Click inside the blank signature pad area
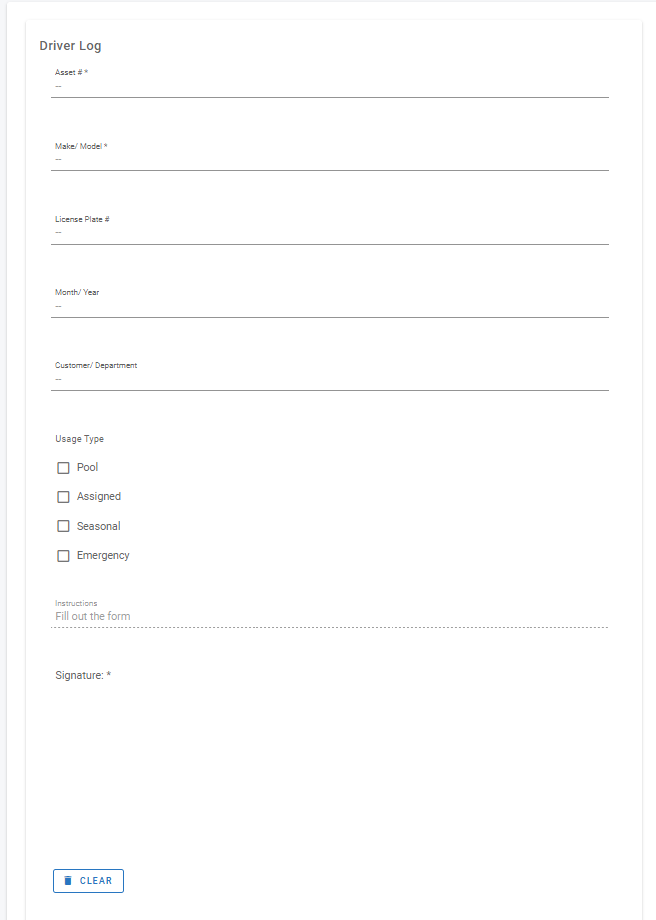 coord(330,770)
